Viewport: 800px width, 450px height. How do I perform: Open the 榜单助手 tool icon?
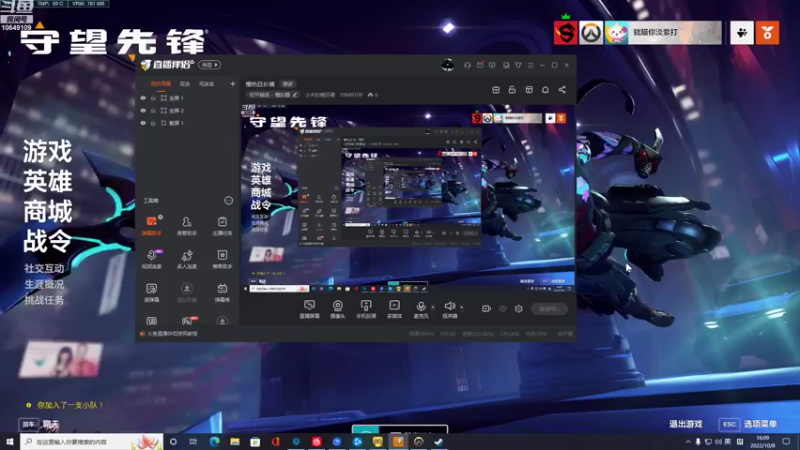[222, 259]
